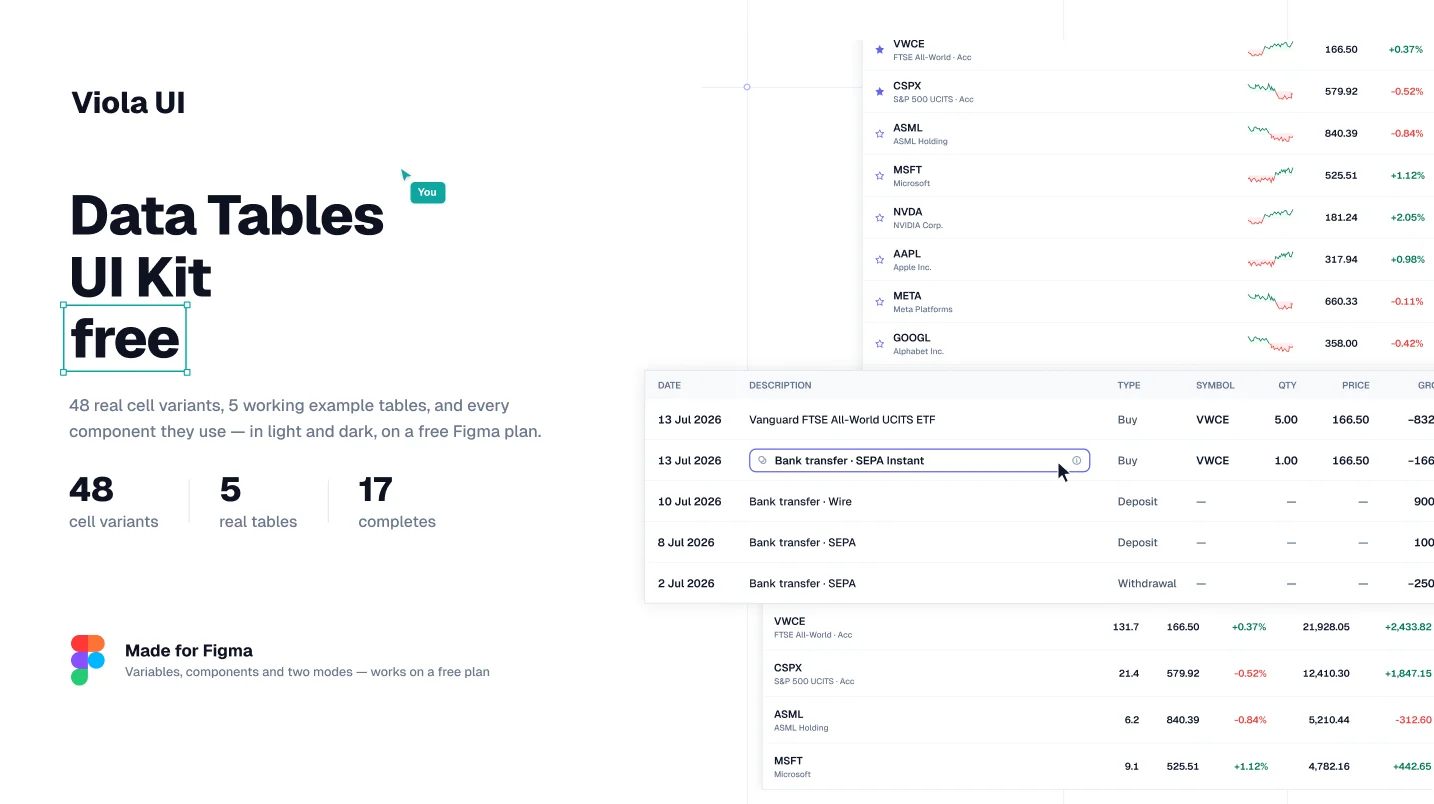Click the sparkline in the AAPL row

point(1270,259)
